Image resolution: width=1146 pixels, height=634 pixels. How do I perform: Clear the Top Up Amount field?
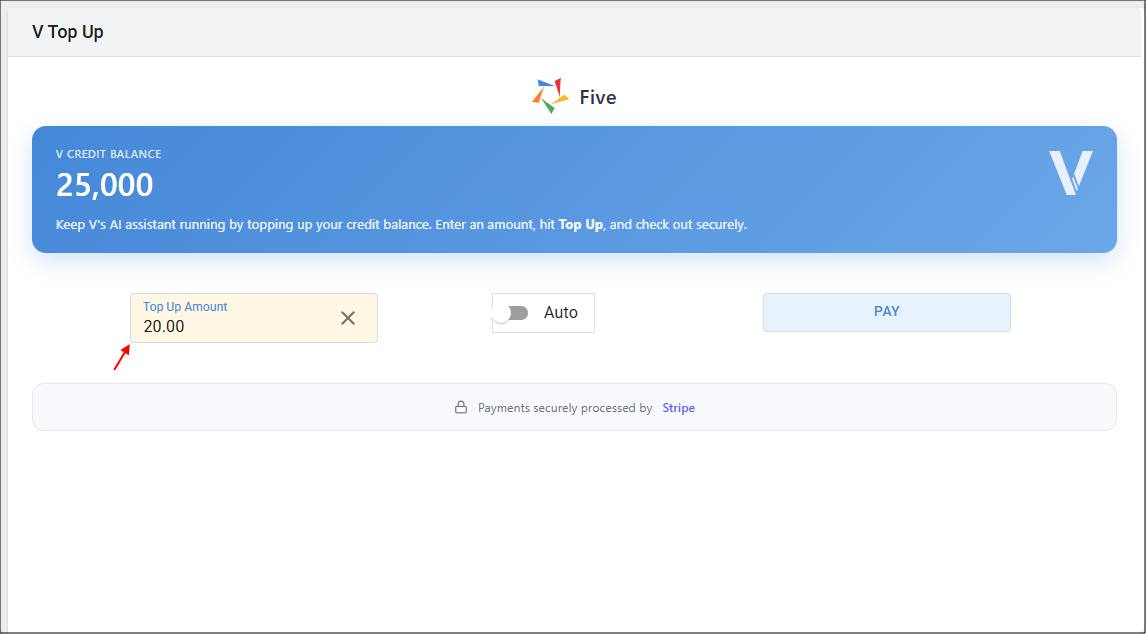[x=348, y=318]
